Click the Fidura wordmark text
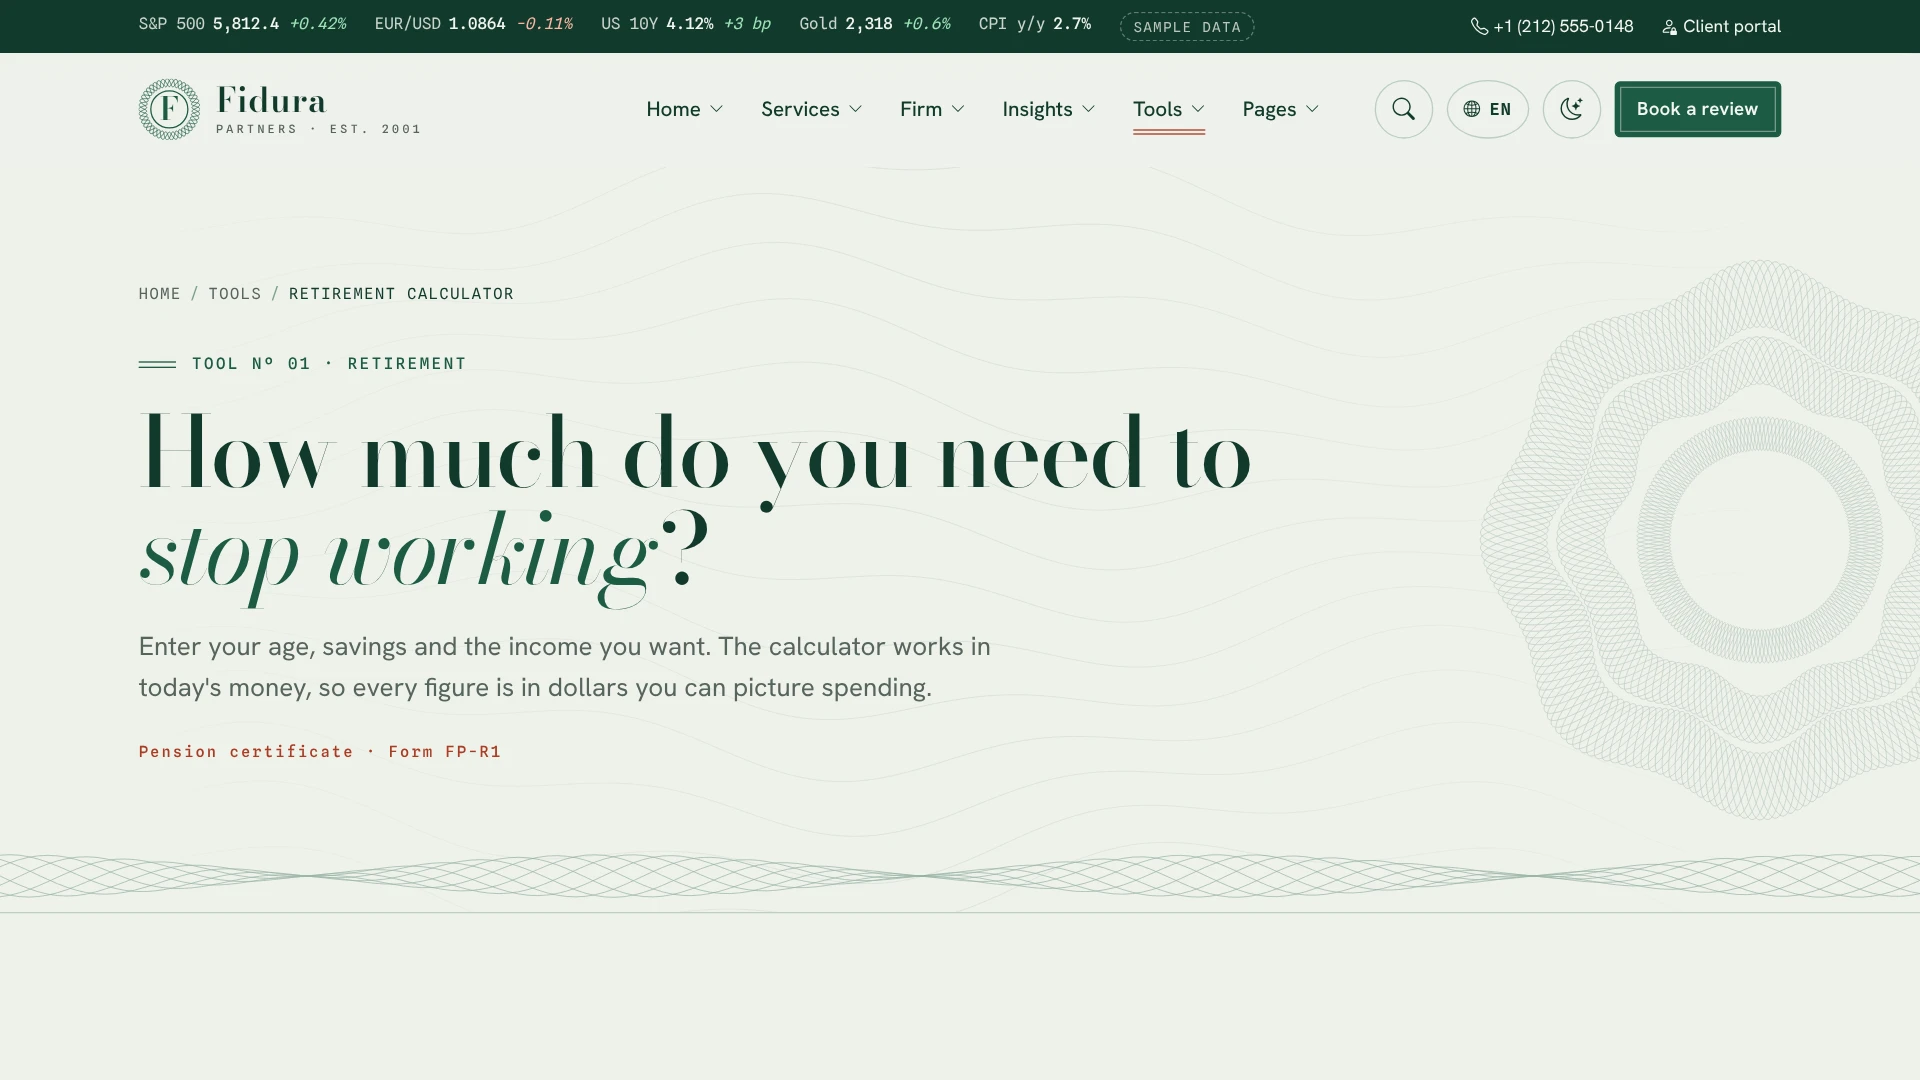The height and width of the screenshot is (1080, 1920). click(271, 100)
